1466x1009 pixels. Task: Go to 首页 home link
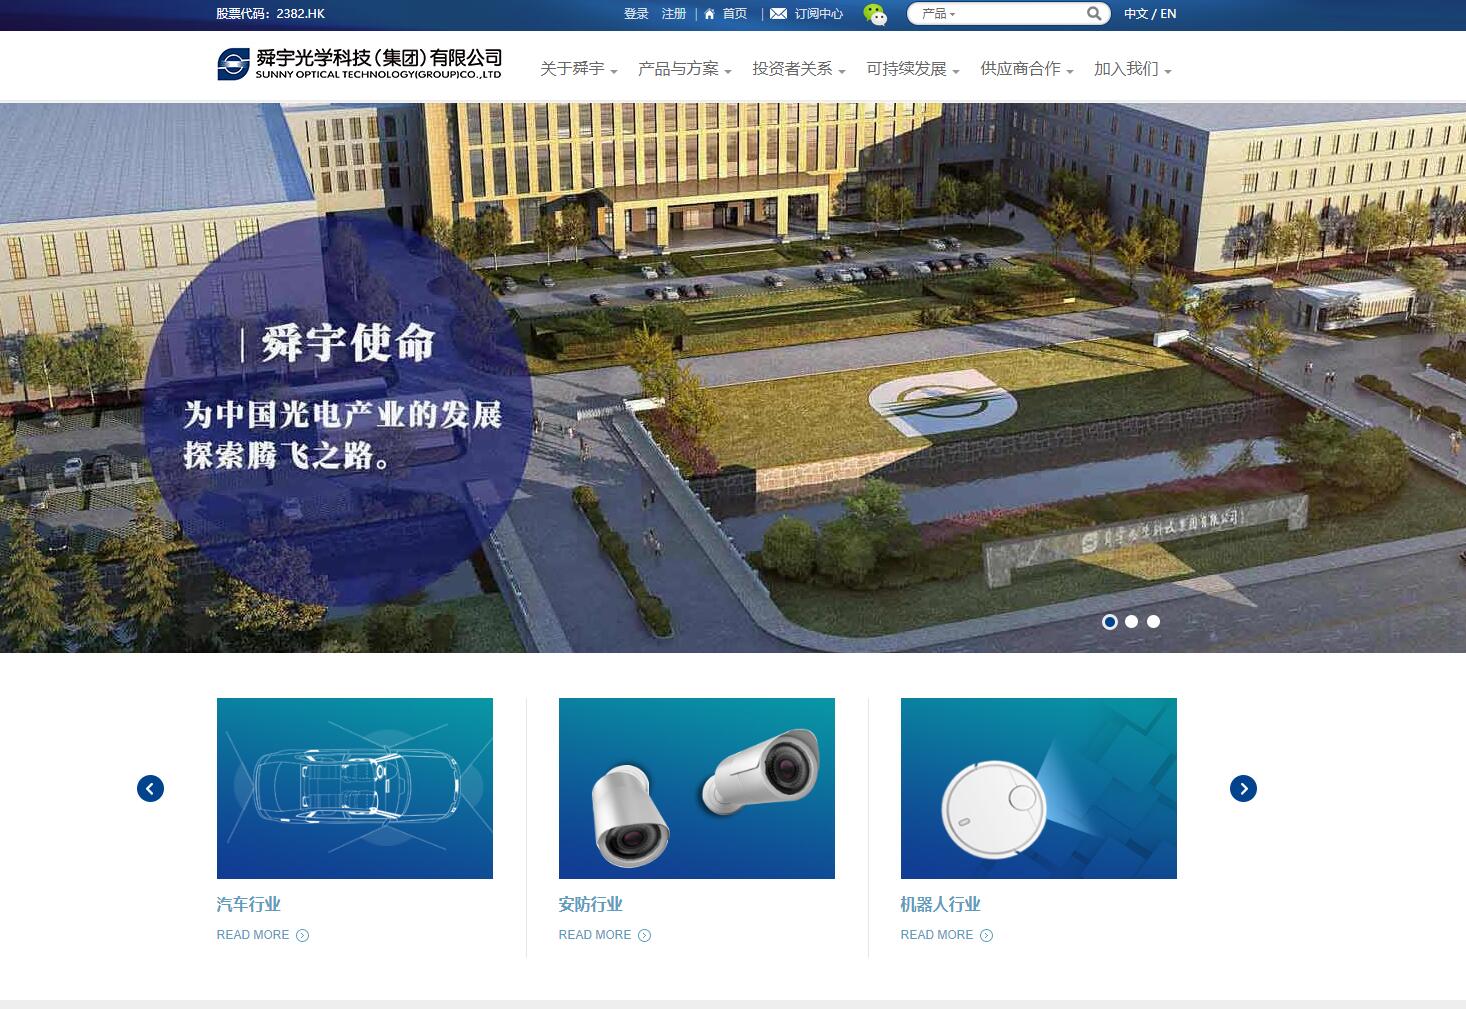click(735, 14)
